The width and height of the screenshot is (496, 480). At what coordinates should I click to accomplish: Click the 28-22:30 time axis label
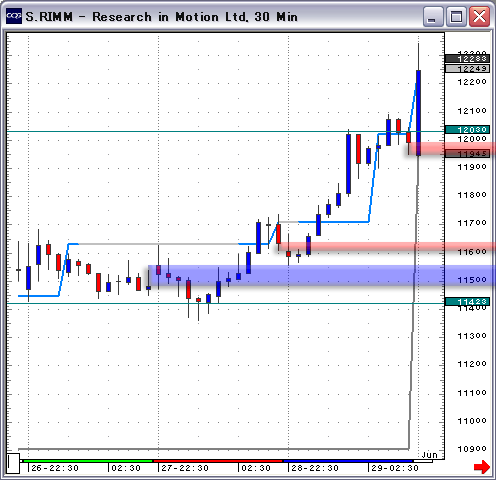(315, 468)
